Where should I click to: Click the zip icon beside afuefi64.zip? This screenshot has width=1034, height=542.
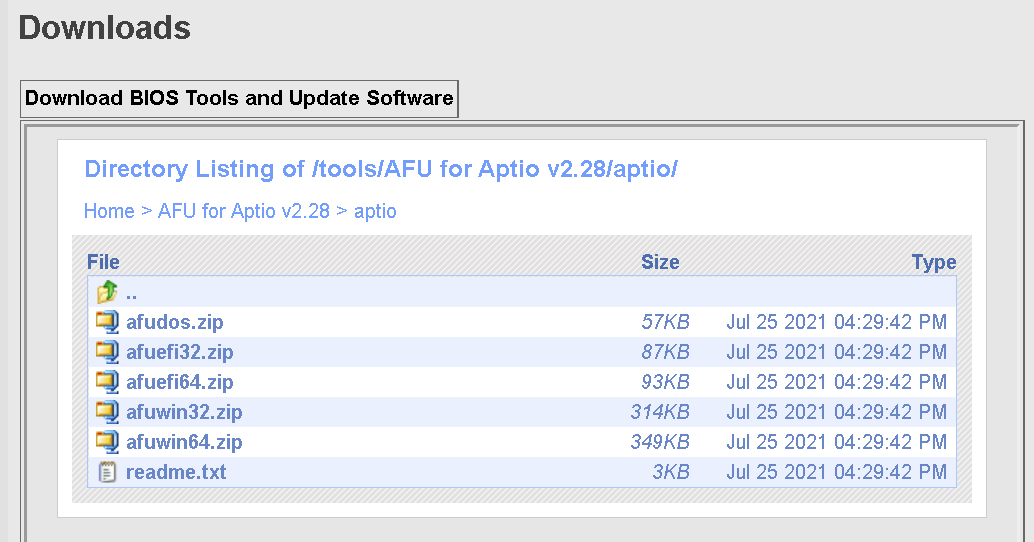107,382
